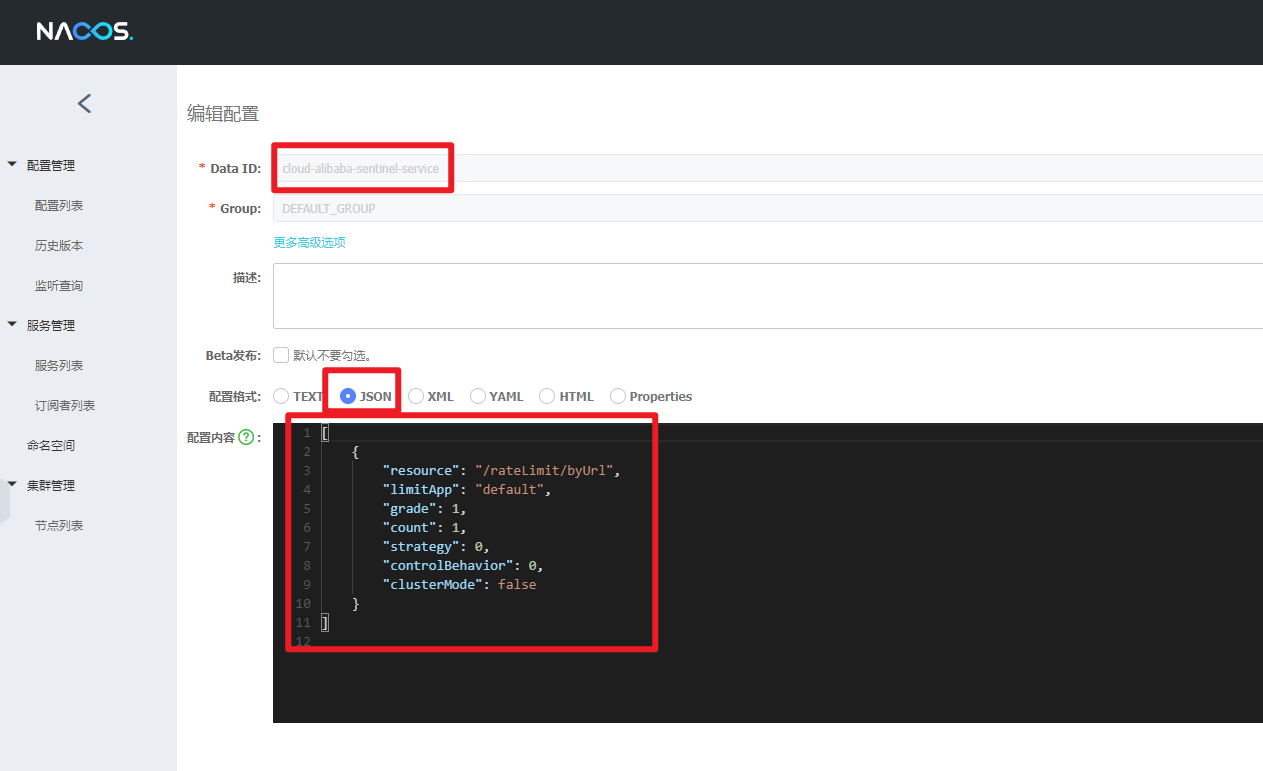Click the help icon next to 配置内容
The height and width of the screenshot is (771, 1263).
246,437
